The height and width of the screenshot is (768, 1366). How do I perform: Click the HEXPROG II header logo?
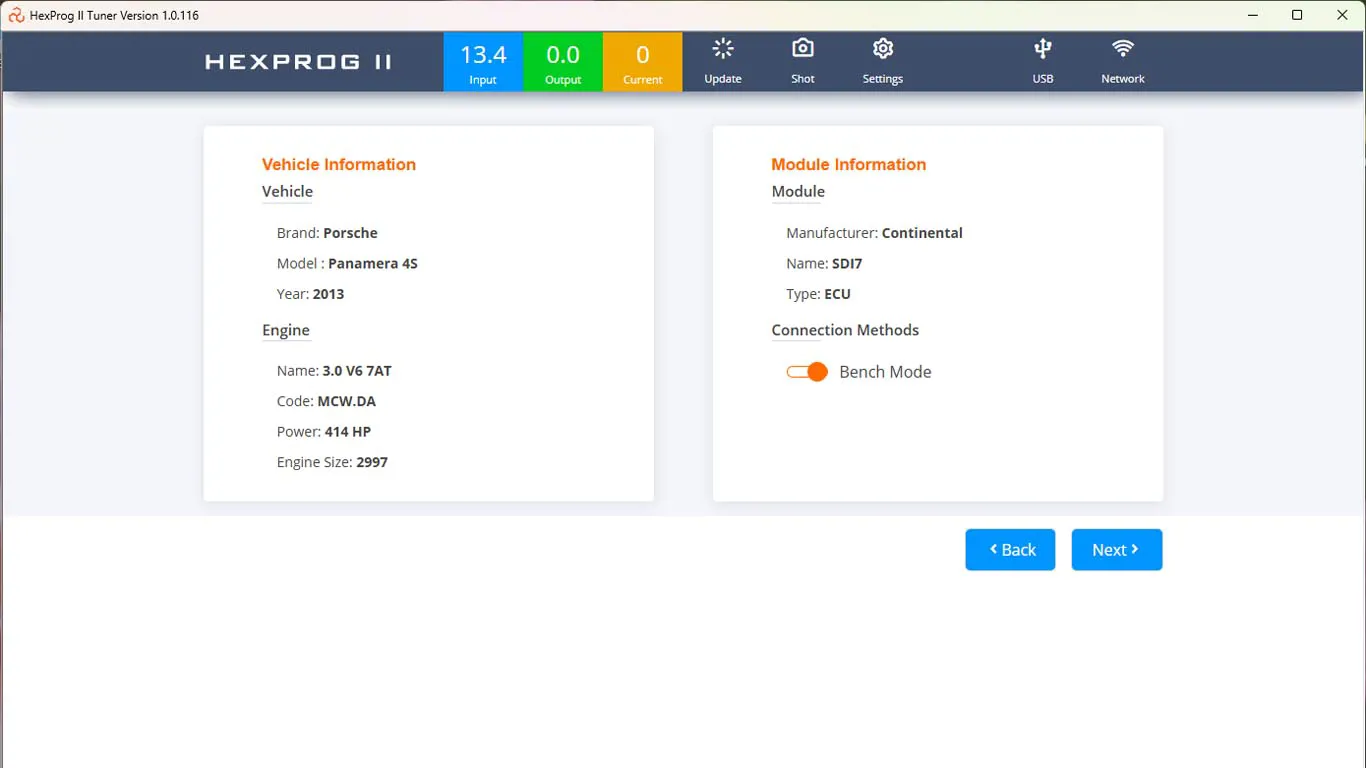299,62
